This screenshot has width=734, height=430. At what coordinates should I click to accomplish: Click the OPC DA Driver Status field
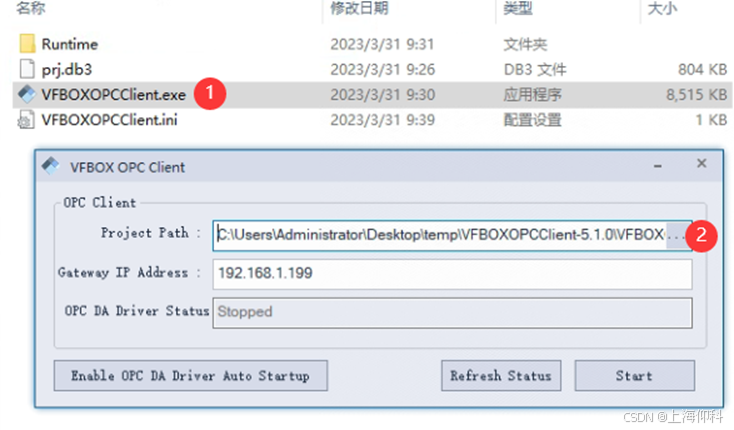coord(452,312)
